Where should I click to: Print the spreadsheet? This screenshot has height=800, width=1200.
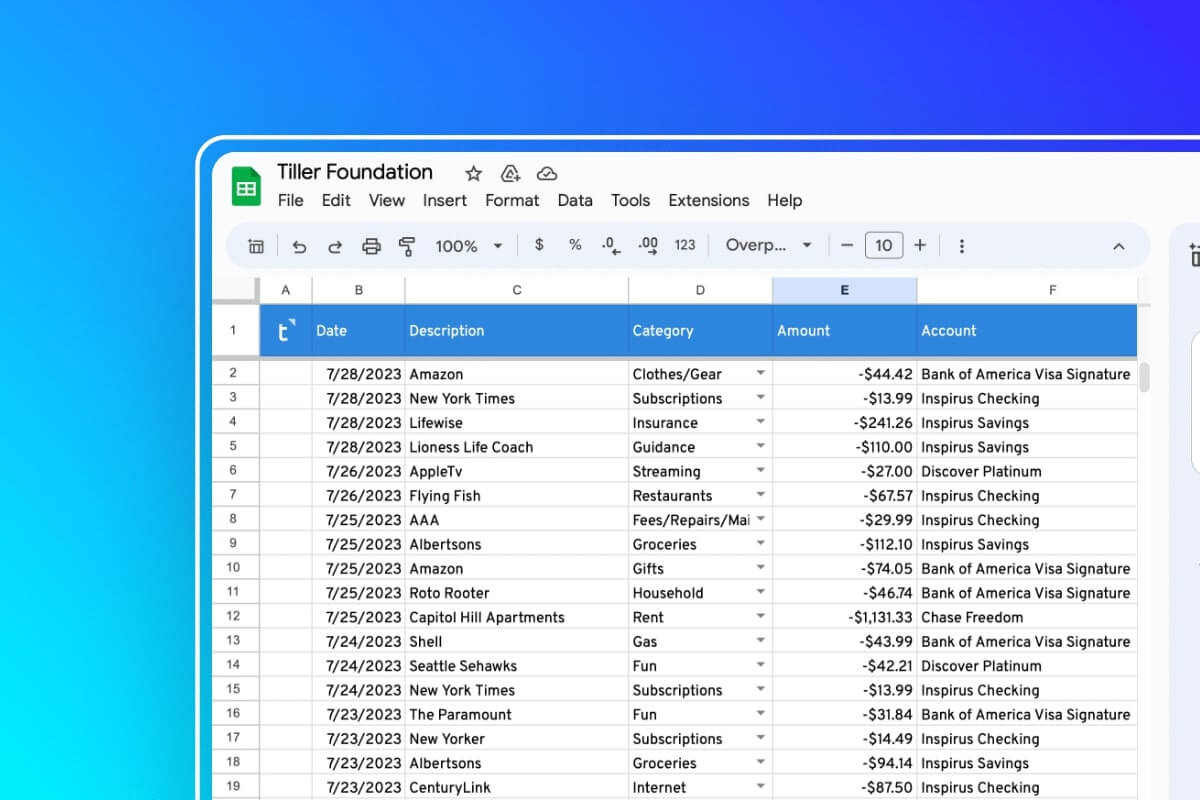[x=371, y=246]
